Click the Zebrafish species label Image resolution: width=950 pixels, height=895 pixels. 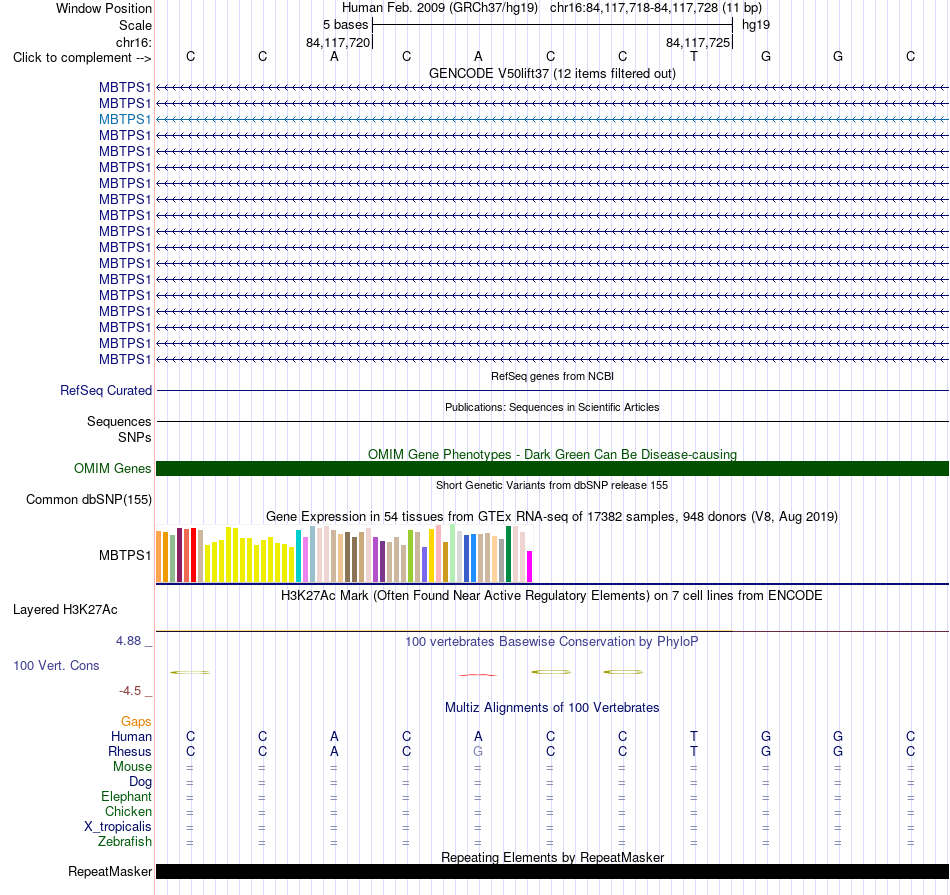coord(125,842)
